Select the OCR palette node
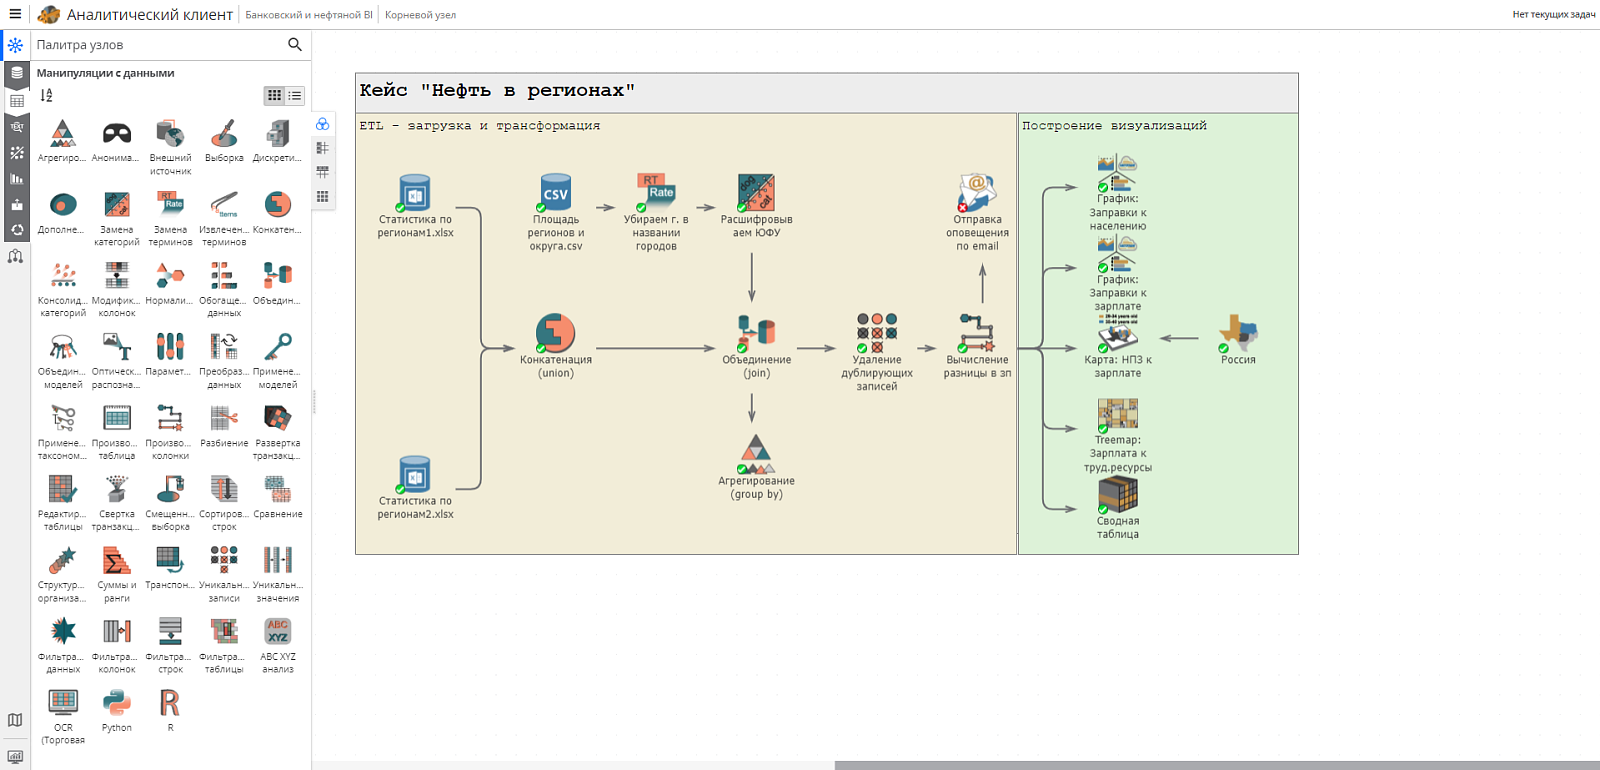This screenshot has width=1600, height=770. tap(63, 703)
